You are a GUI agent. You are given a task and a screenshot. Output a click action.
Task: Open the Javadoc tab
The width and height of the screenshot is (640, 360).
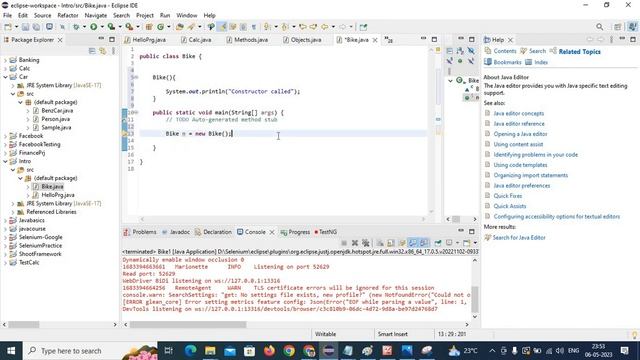176,232
